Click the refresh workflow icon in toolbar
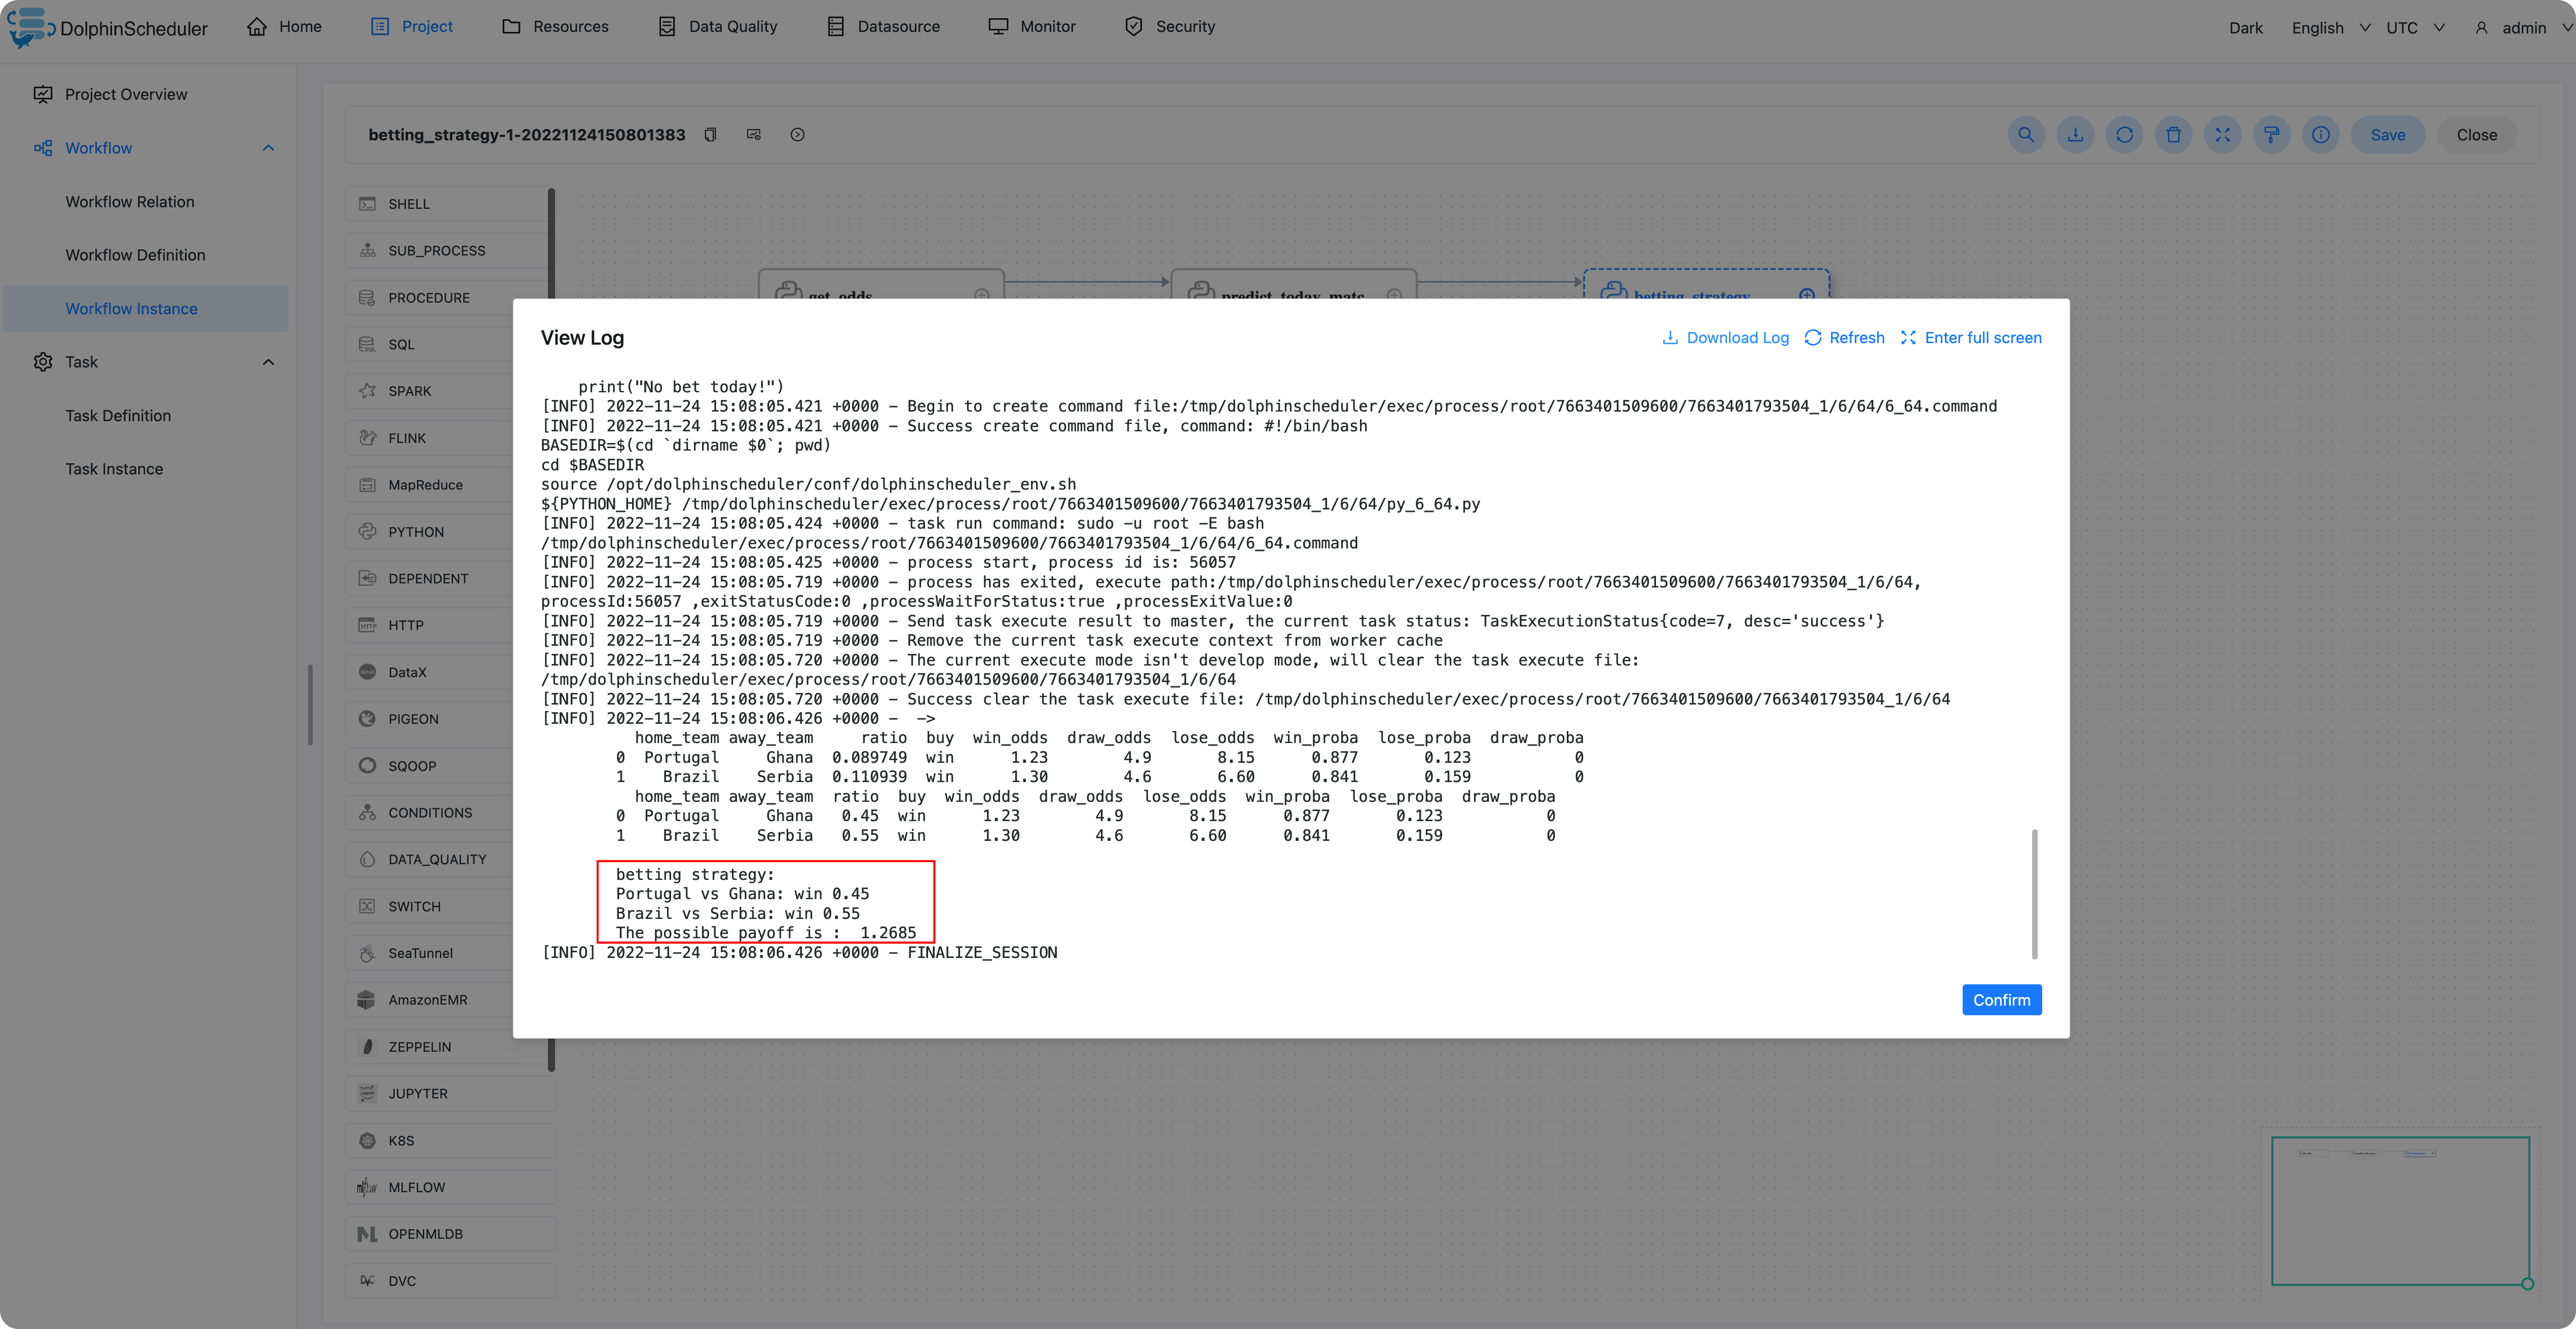2576x1329 pixels. [x=2123, y=134]
